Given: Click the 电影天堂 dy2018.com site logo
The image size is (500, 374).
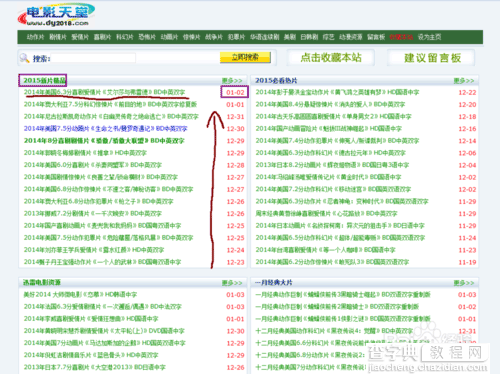Looking at the screenshot, I should click(56, 15).
